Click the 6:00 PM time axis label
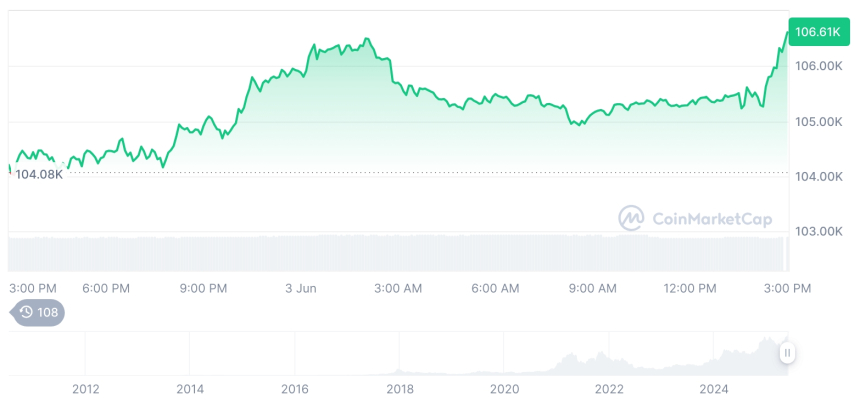Screen dimensions: 860x401 coord(106,288)
